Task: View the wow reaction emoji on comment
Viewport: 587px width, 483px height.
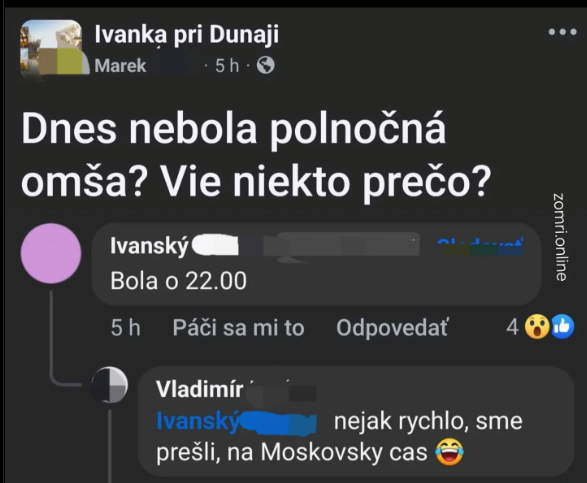Action: point(537,327)
